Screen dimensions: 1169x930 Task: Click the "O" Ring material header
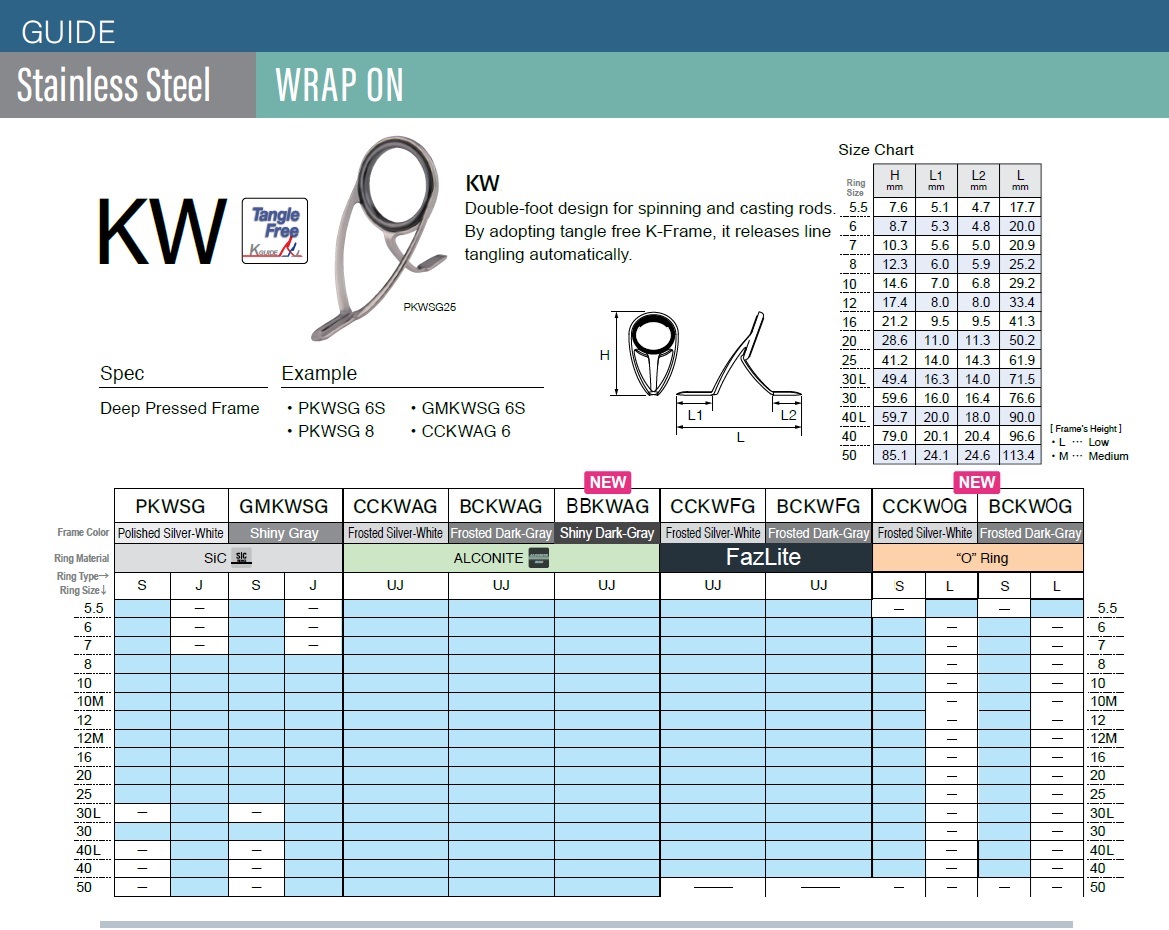point(977,558)
